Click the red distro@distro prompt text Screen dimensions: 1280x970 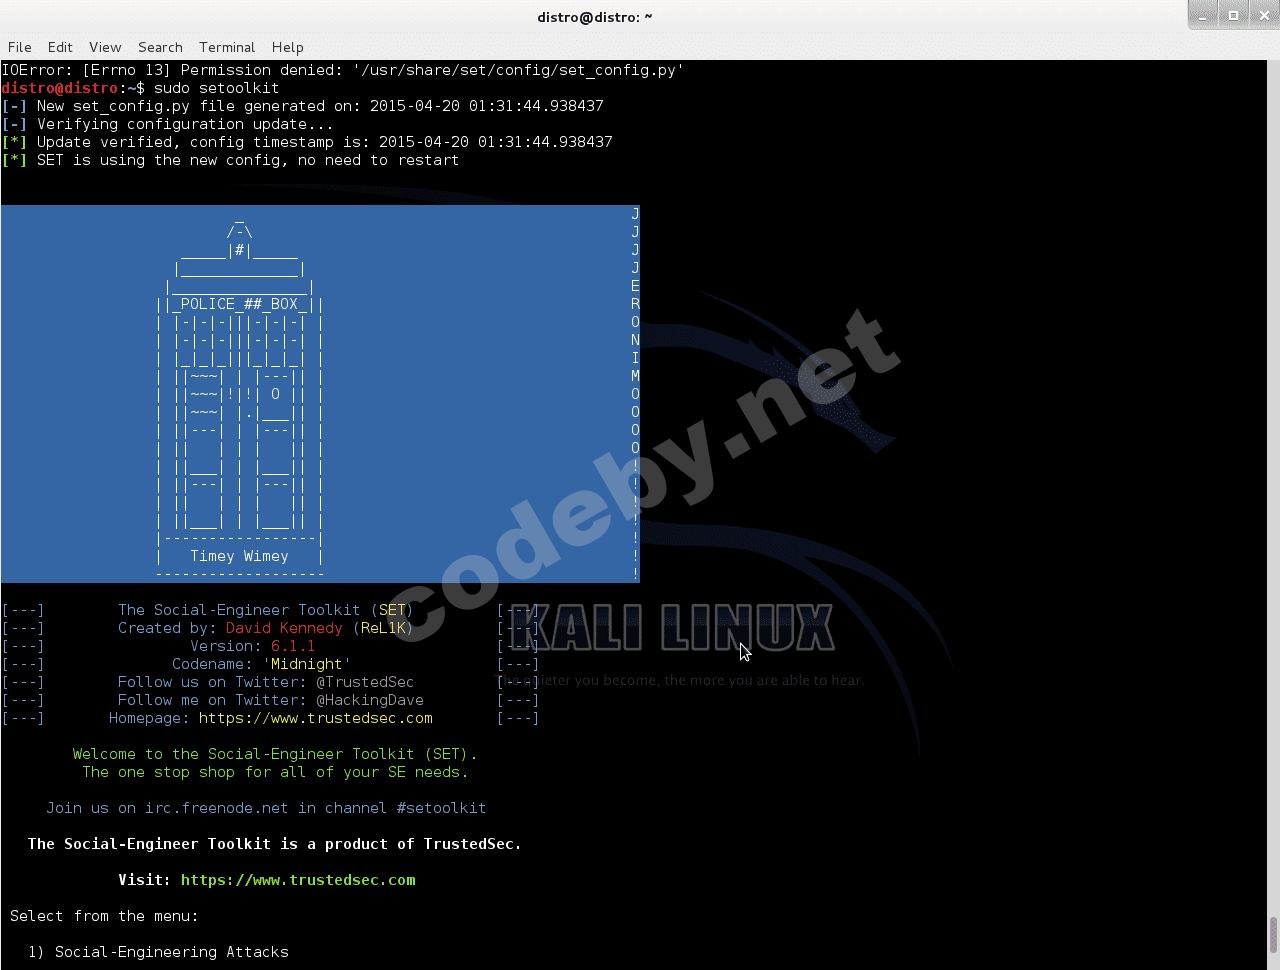click(x=60, y=88)
